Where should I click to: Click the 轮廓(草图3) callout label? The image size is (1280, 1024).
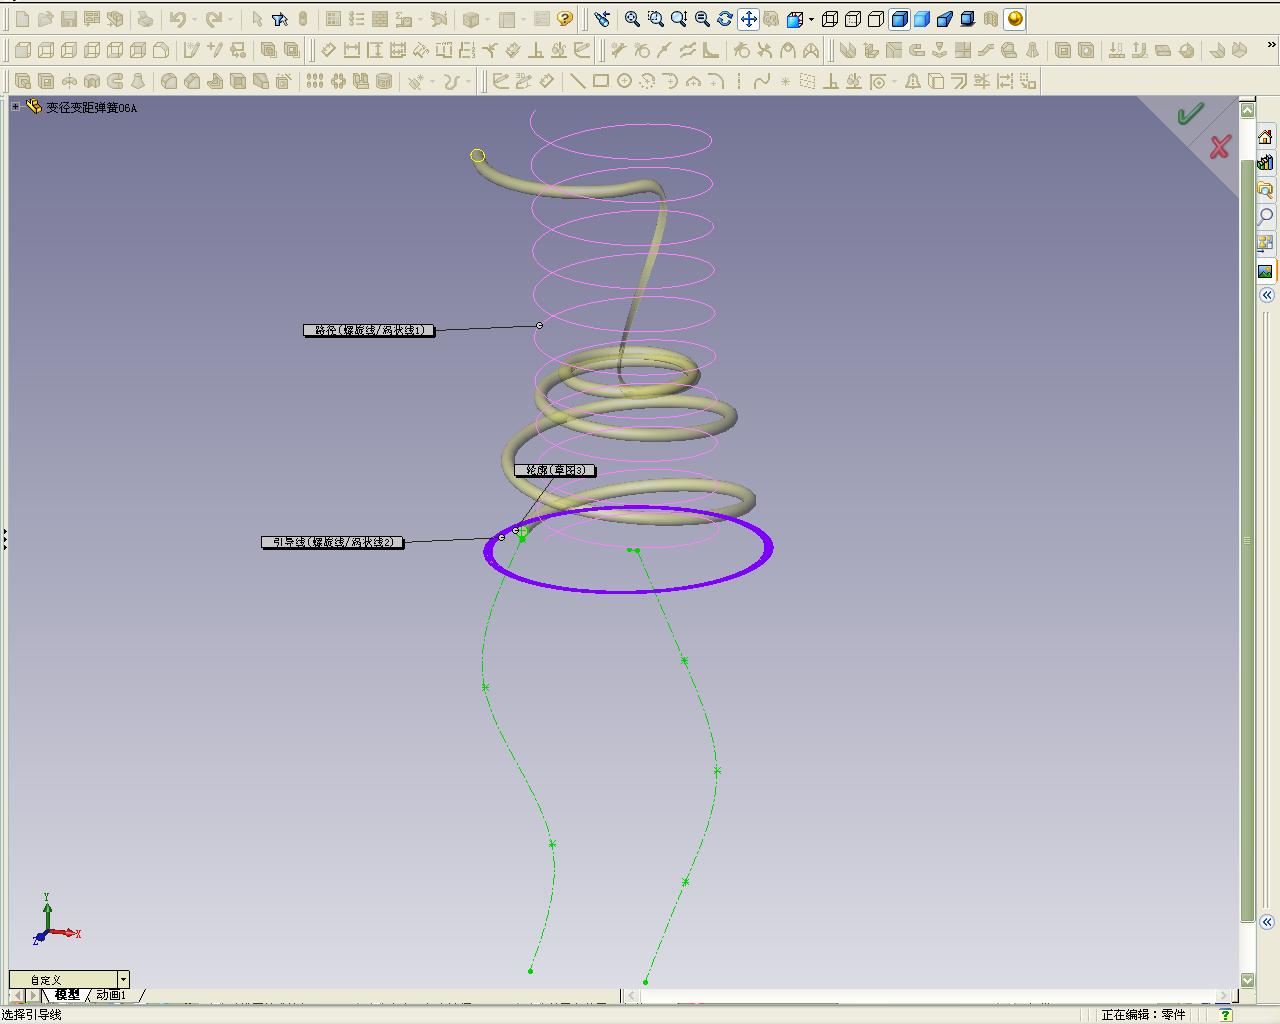[x=555, y=470]
